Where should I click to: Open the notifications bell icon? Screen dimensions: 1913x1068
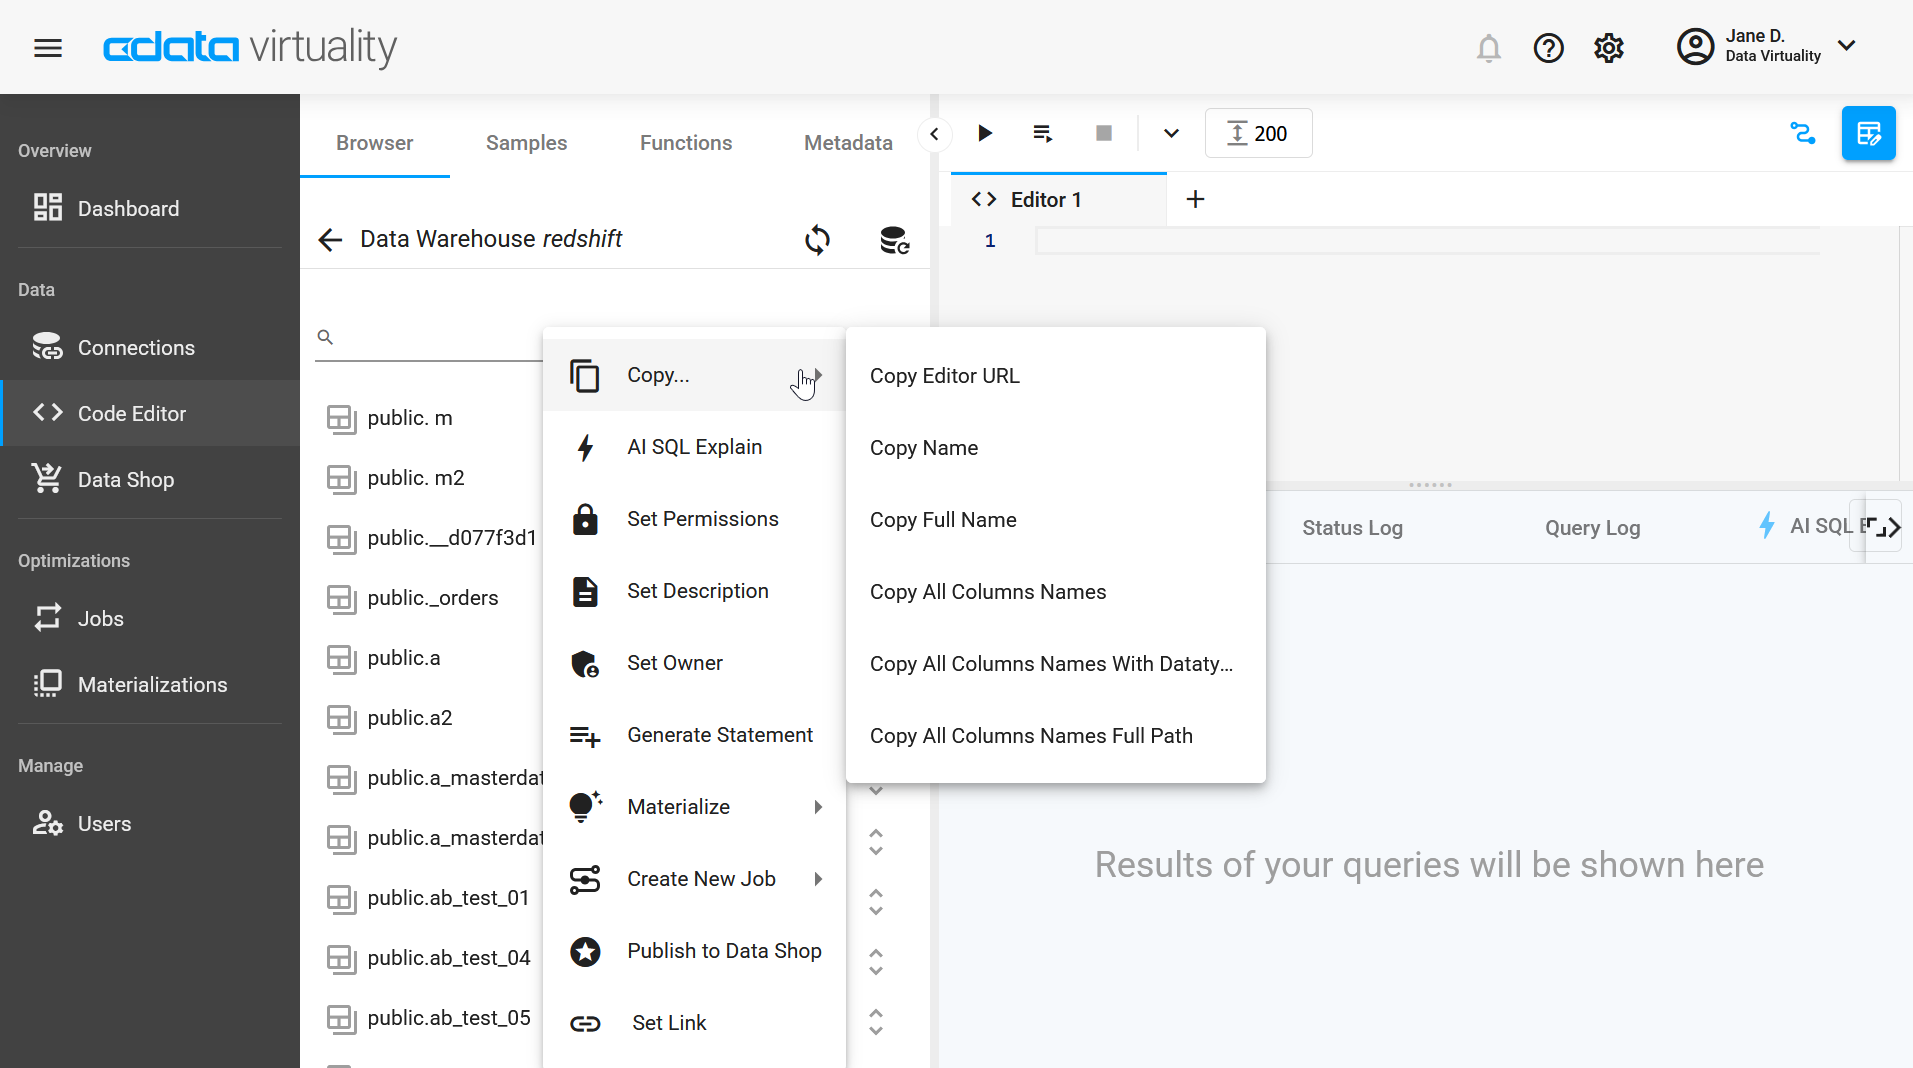pyautogui.click(x=1488, y=47)
